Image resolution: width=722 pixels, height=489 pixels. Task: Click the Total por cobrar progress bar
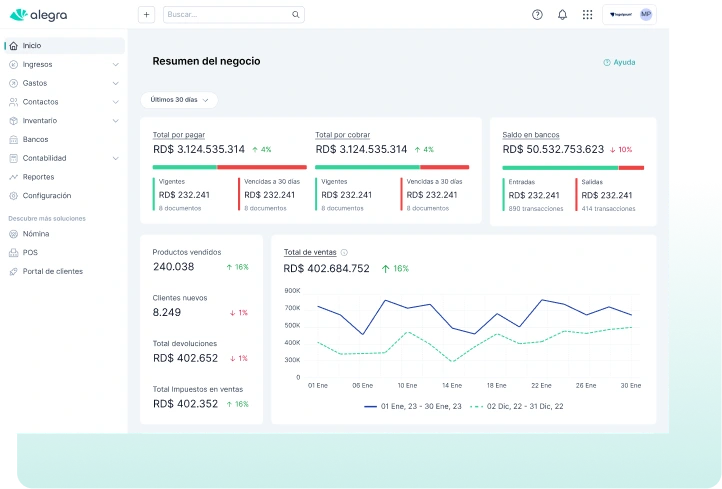[x=391, y=167]
